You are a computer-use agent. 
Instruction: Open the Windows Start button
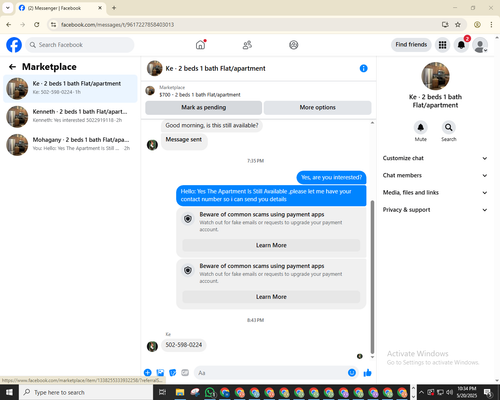[x=9, y=392]
